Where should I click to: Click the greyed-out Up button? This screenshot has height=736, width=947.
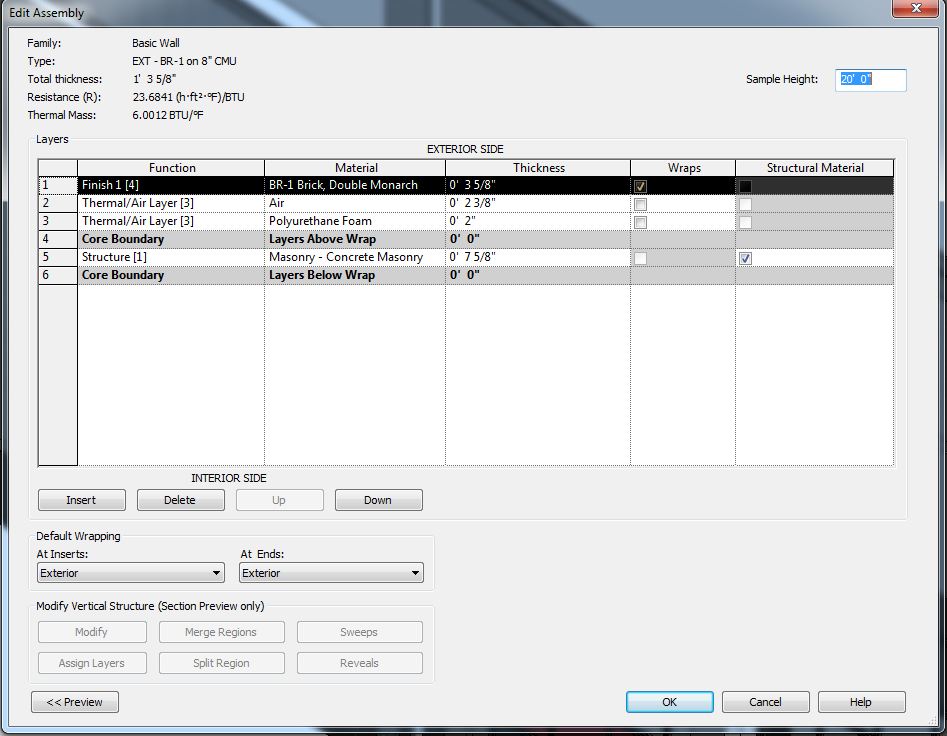tap(280, 500)
